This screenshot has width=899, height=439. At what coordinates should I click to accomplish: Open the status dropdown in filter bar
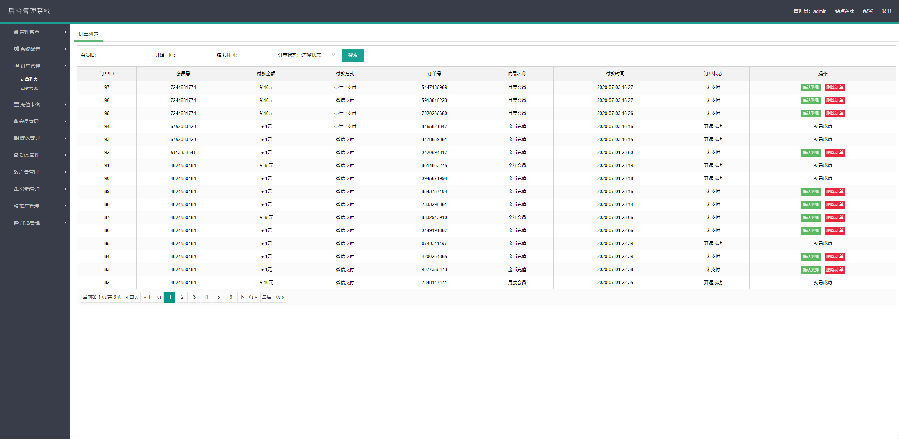pyautogui.click(x=307, y=56)
